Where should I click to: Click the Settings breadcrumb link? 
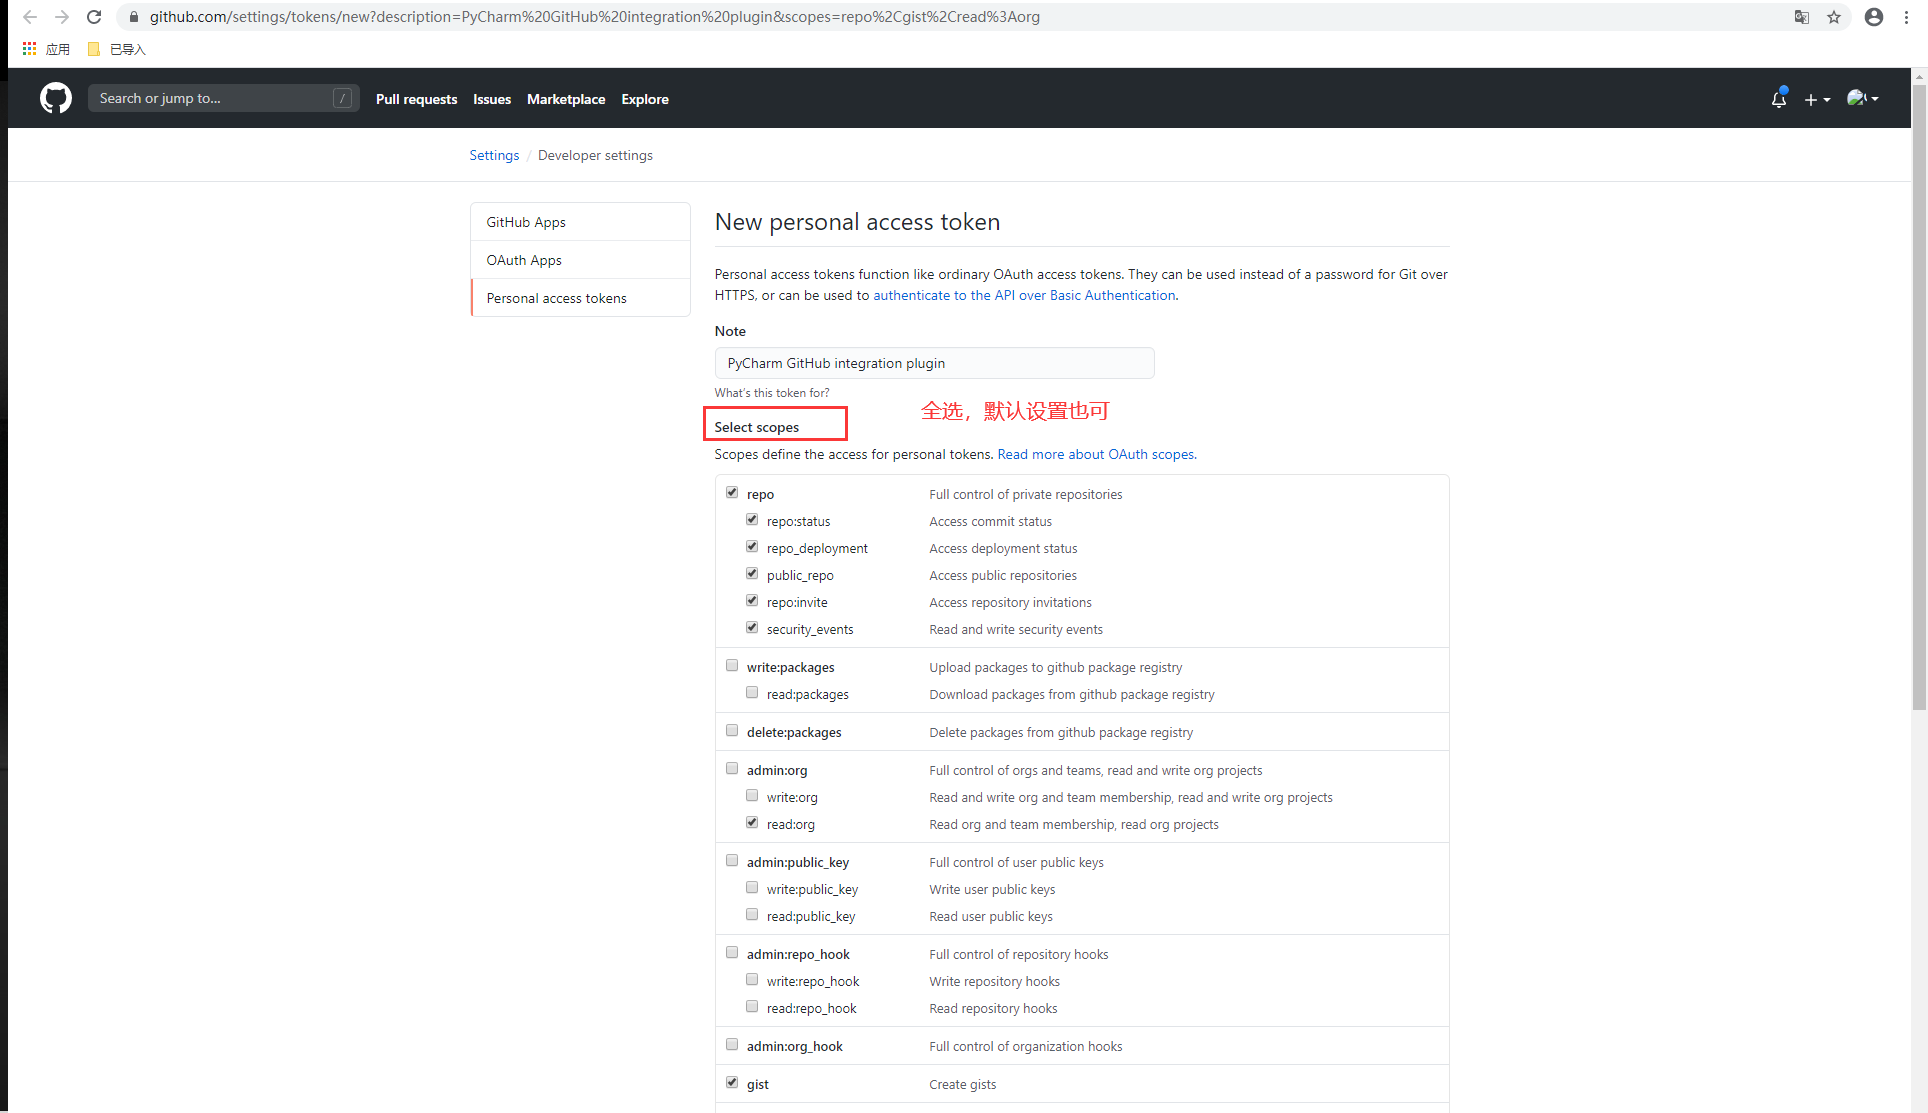click(494, 155)
